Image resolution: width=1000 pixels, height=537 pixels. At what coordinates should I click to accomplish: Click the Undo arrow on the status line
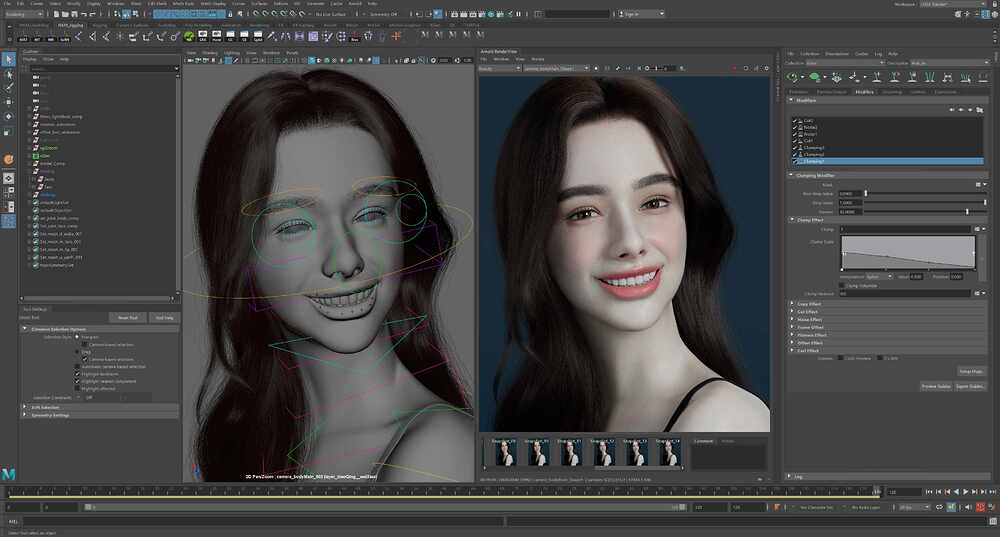pos(84,13)
